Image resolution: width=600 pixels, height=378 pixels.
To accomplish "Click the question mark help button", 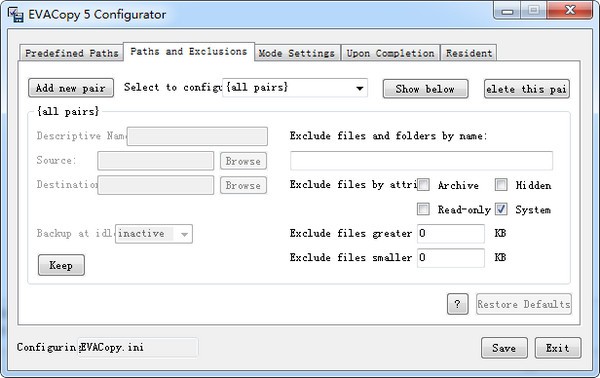I will 457,304.
